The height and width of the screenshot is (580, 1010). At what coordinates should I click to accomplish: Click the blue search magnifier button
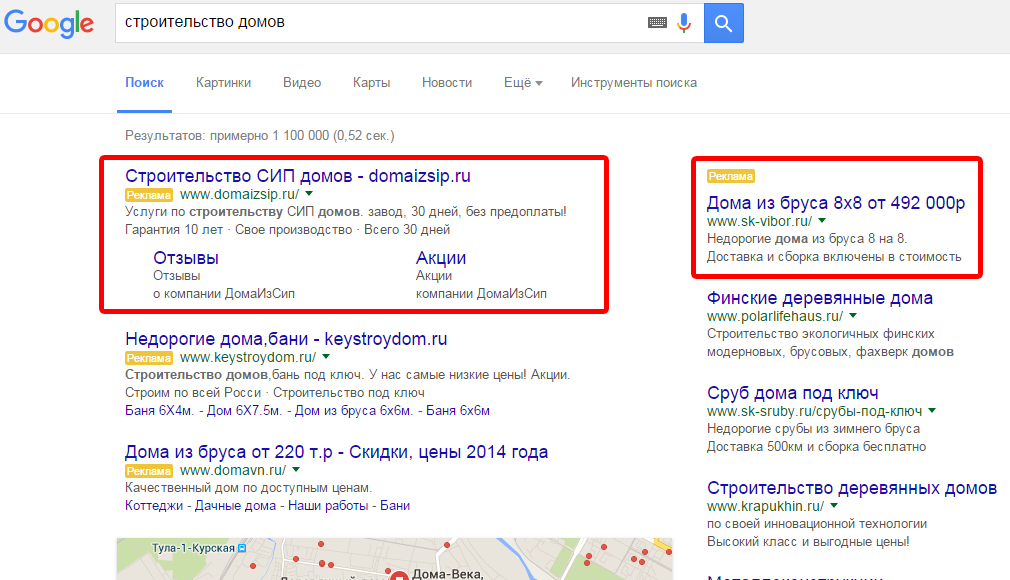pos(723,23)
